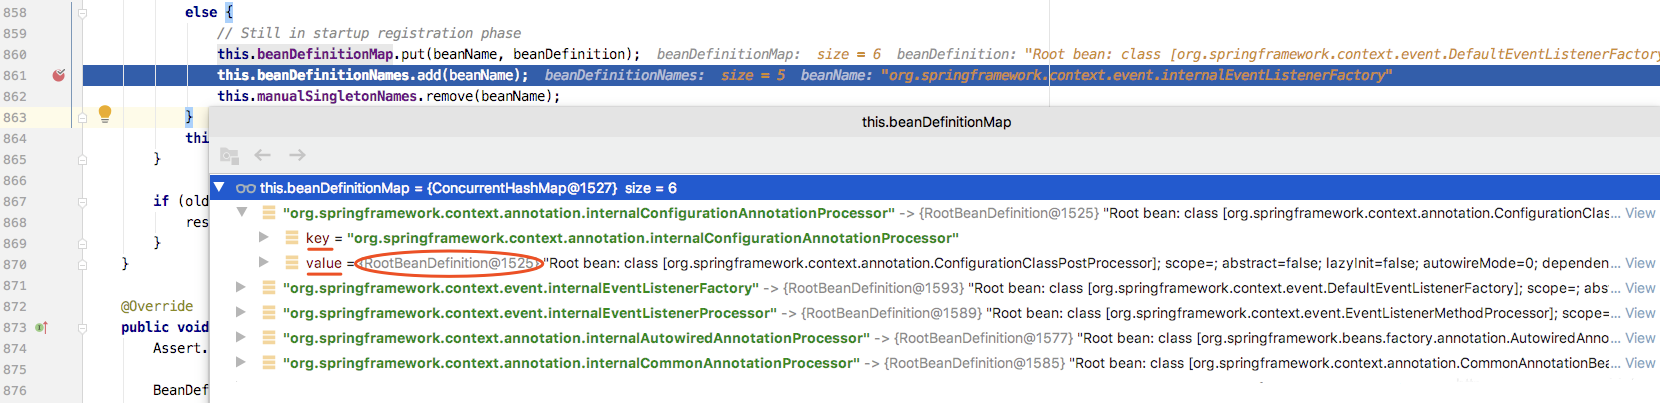Click the set-root folder icon in popup toolbar
The height and width of the screenshot is (403, 1660).
click(229, 155)
